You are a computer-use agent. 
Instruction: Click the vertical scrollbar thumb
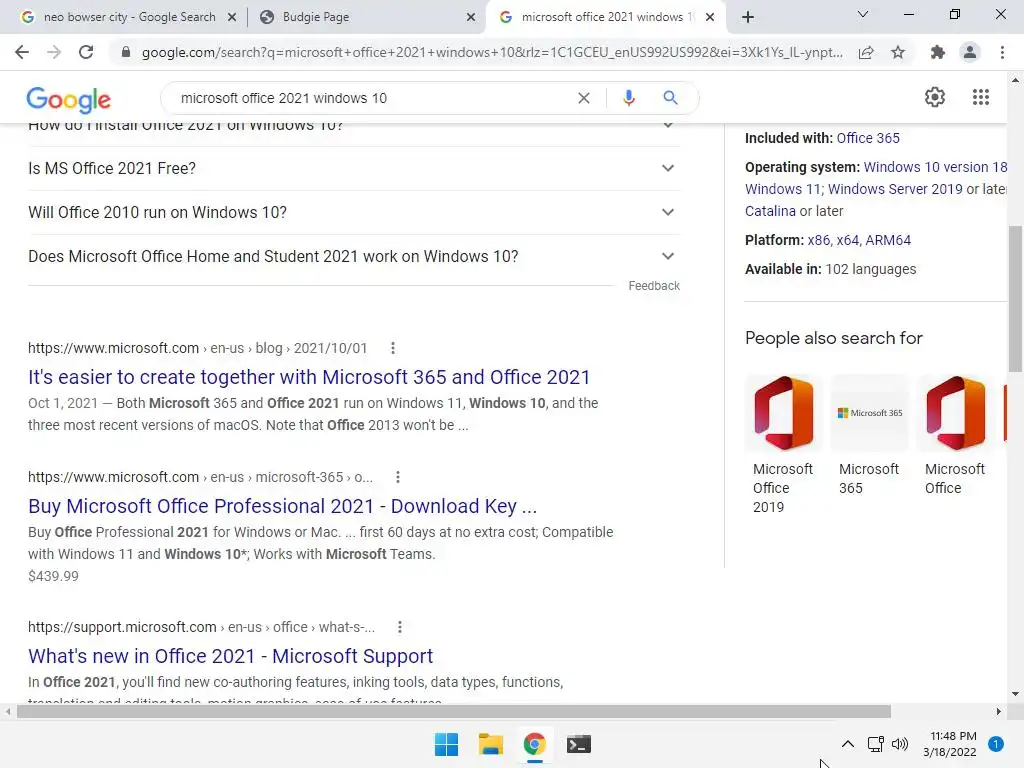1015,298
